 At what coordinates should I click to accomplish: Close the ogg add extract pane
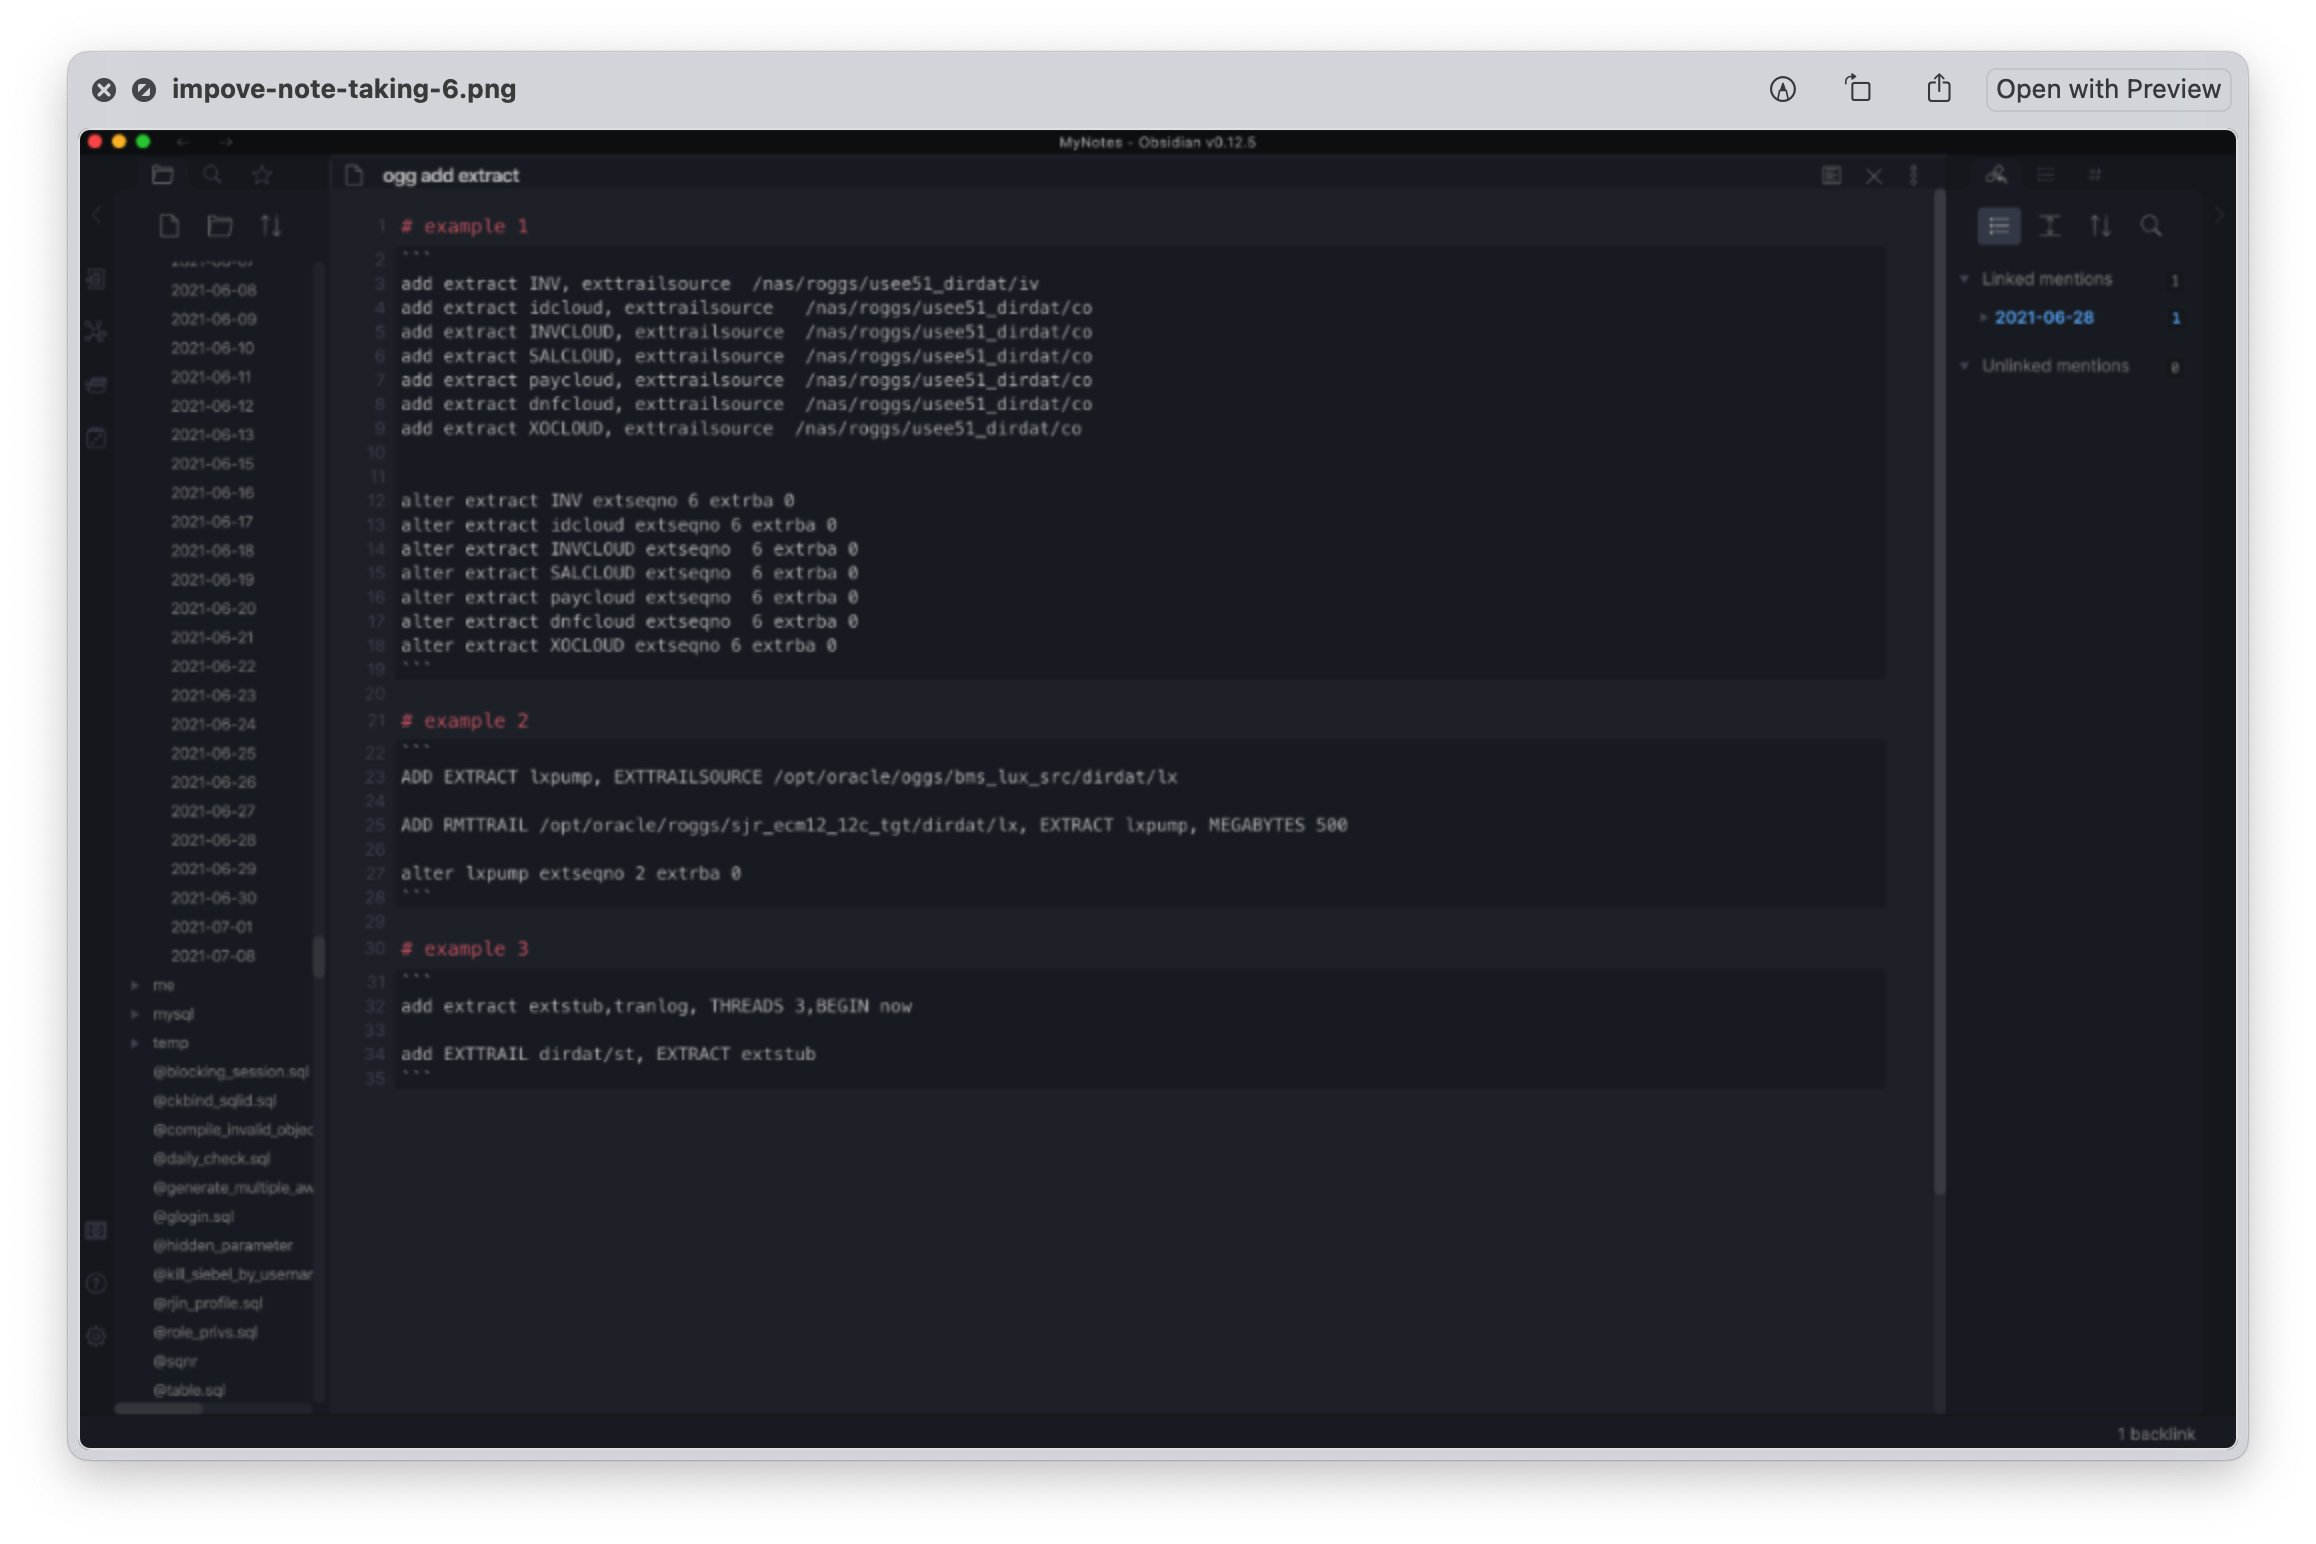(1873, 176)
